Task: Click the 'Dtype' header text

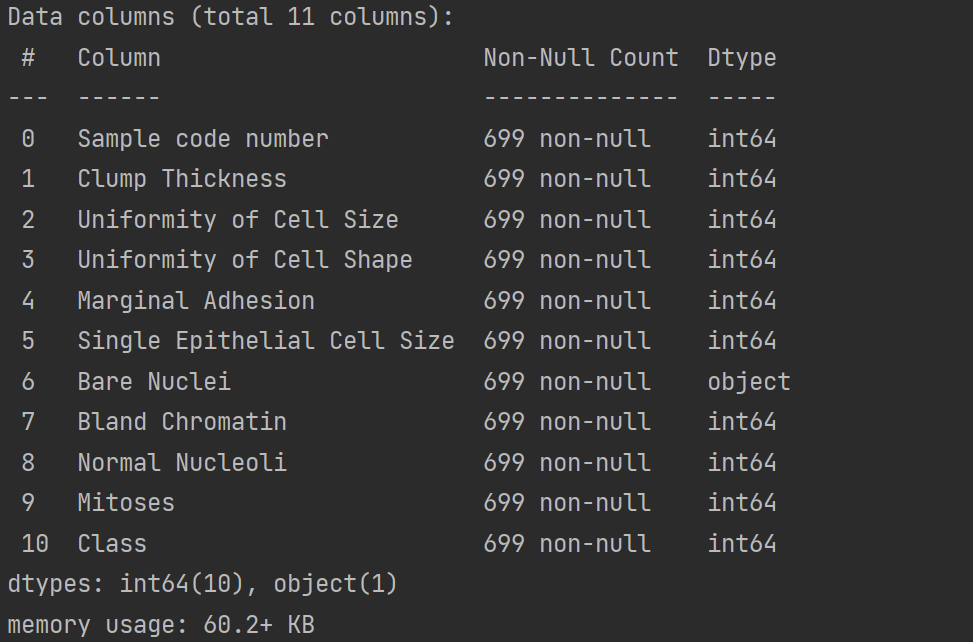Action: [x=742, y=58]
